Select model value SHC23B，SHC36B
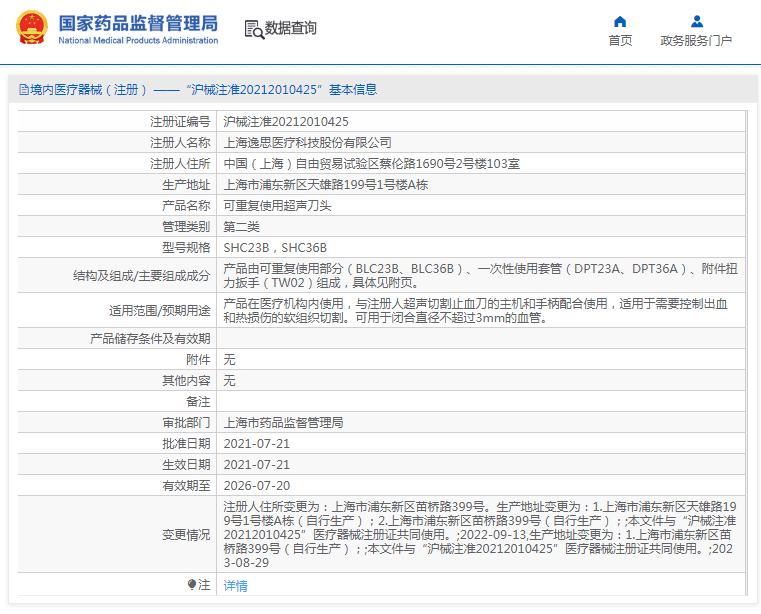 tap(275, 248)
